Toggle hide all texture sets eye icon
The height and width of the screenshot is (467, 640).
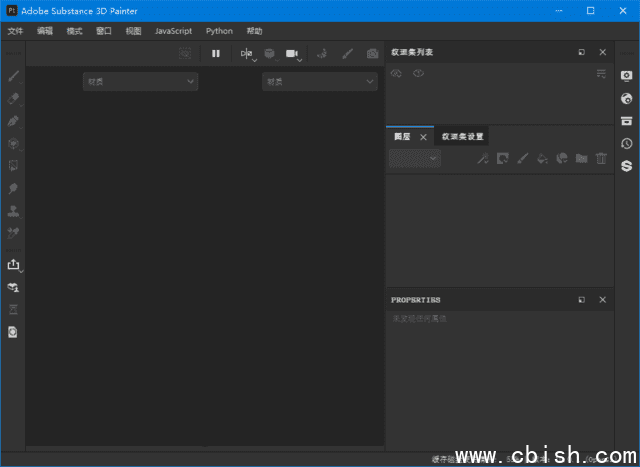(396, 73)
